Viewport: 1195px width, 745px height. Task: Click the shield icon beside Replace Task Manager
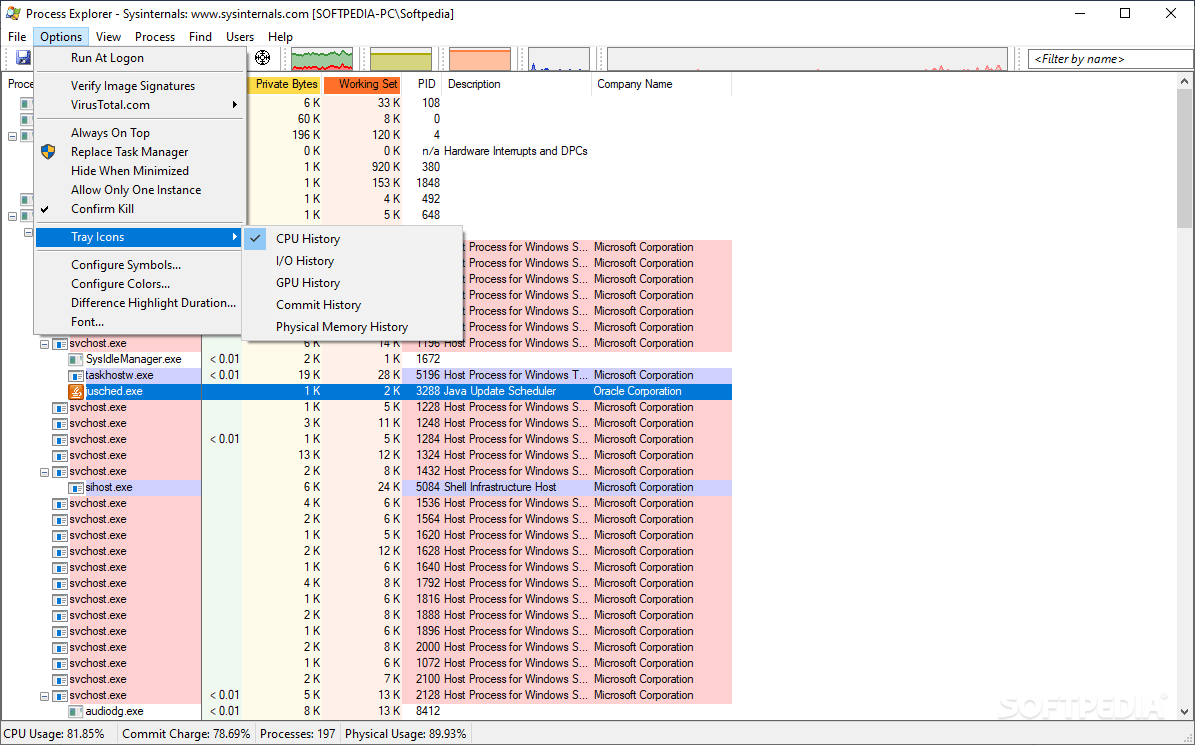click(x=47, y=151)
